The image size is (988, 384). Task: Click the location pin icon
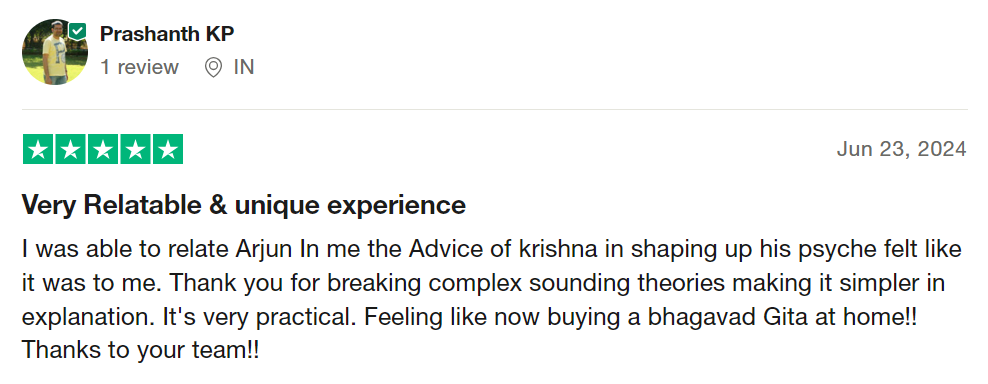tap(214, 67)
